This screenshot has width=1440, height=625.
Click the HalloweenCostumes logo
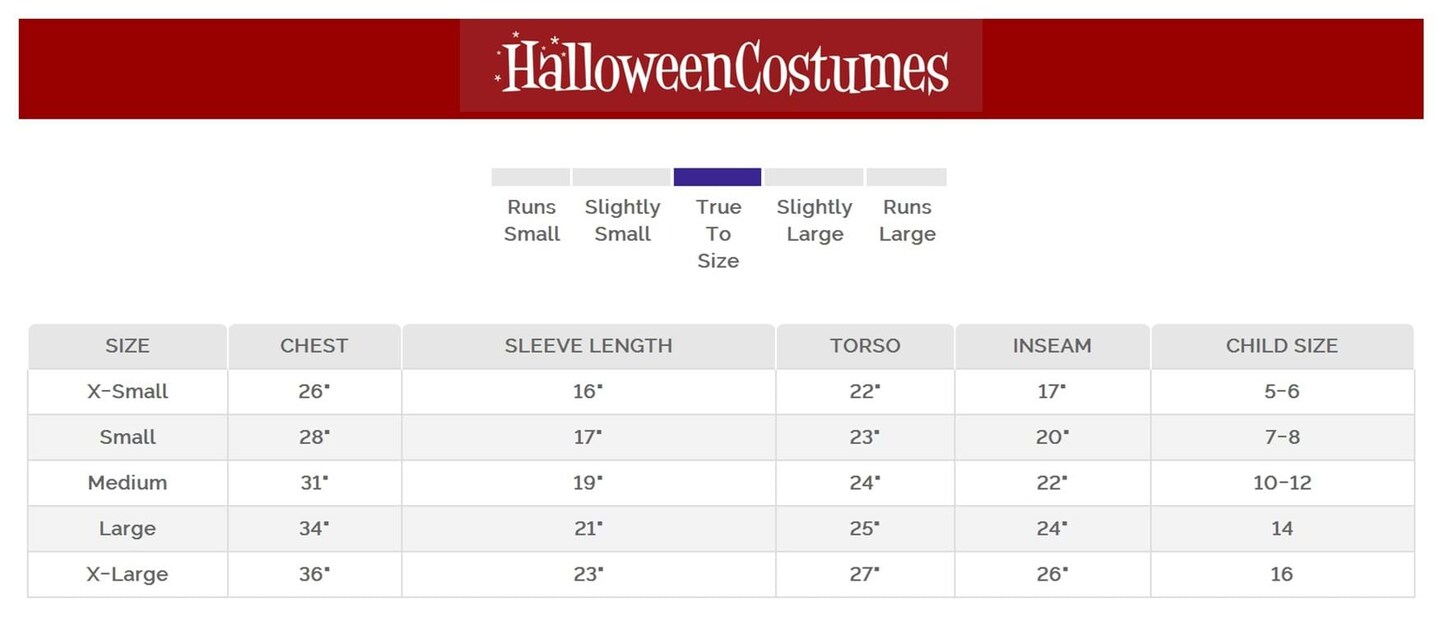721,66
